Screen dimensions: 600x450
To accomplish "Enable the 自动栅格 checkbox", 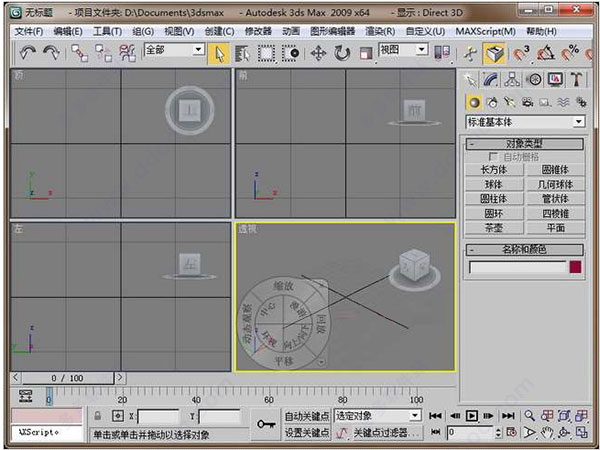I will coord(493,157).
